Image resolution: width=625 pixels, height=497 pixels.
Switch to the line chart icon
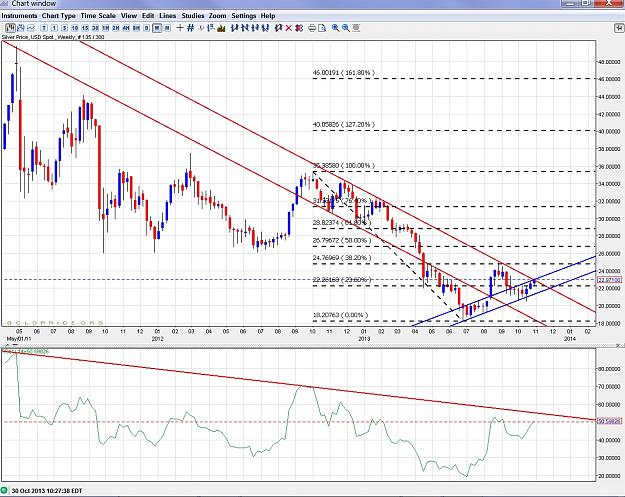point(31,28)
